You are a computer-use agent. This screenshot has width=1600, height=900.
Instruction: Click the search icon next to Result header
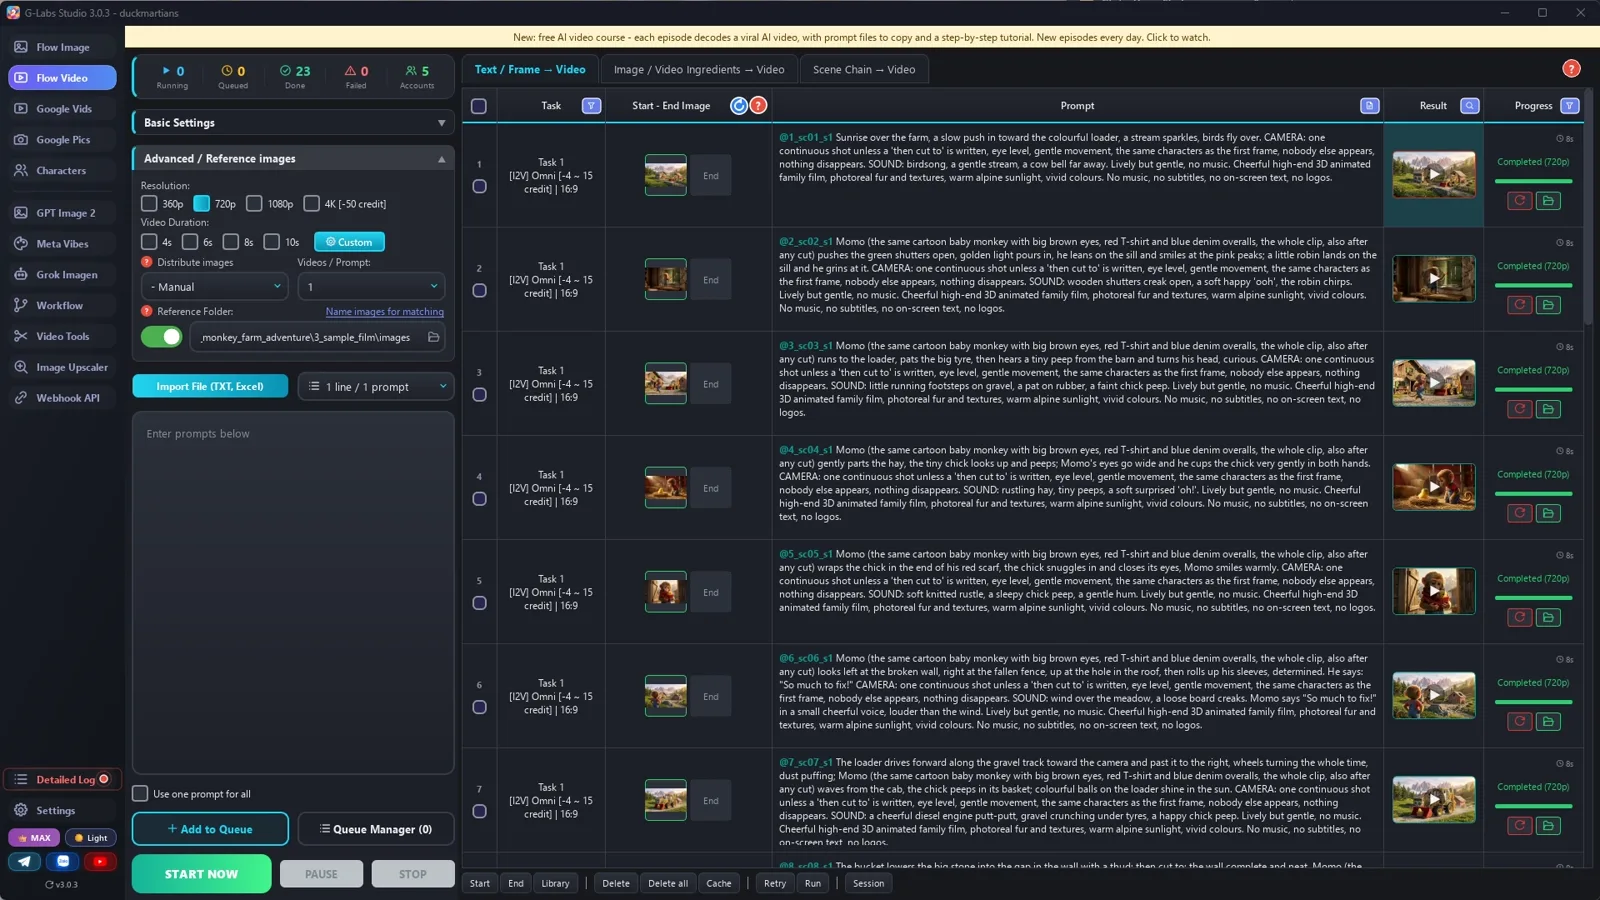pos(1469,106)
